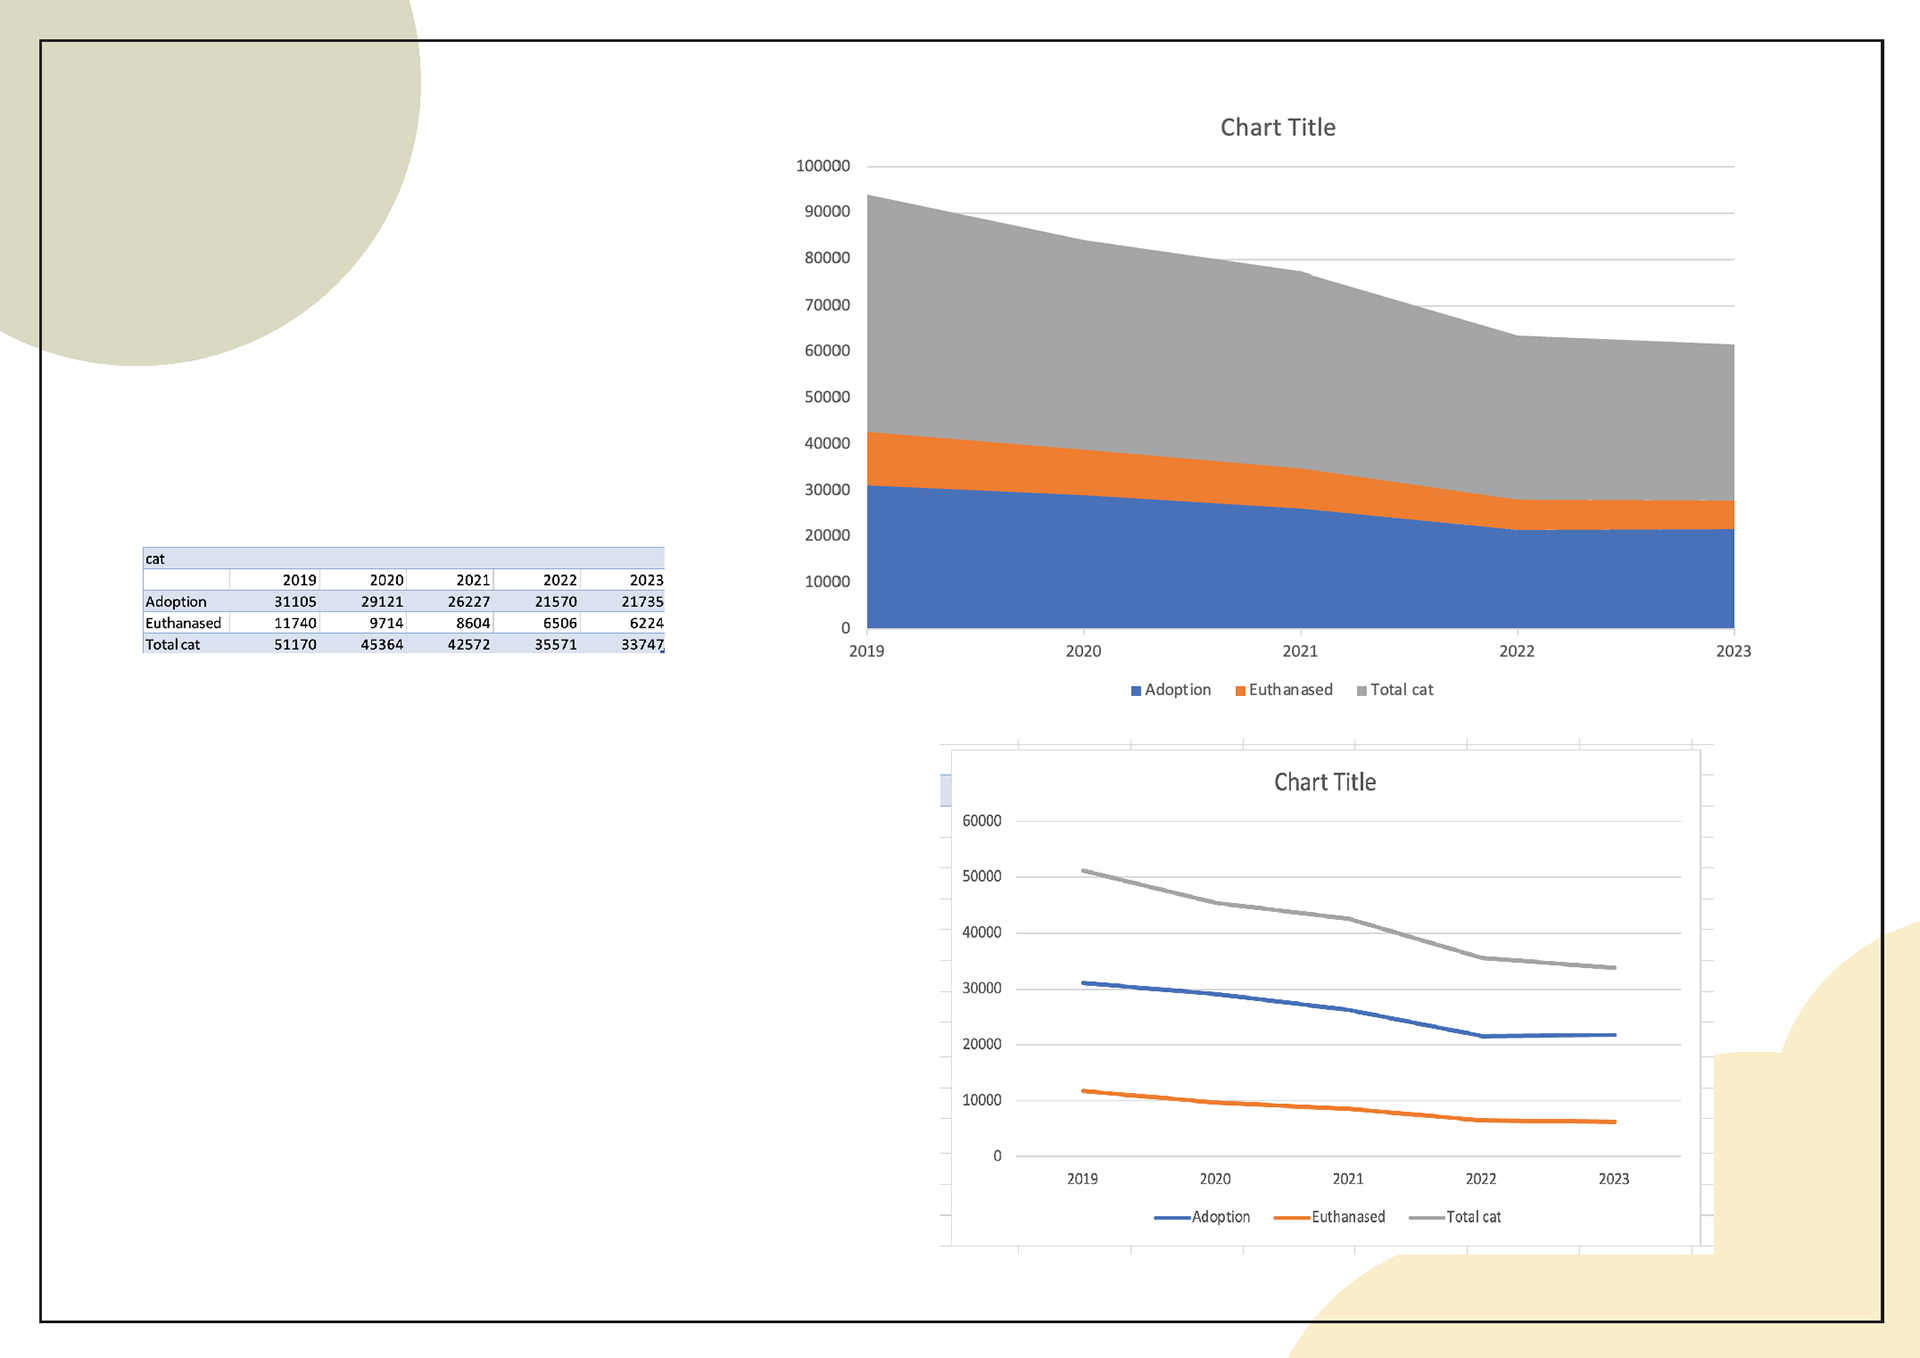
Task: Select the table cell with value 11740
Action: tap(275, 622)
